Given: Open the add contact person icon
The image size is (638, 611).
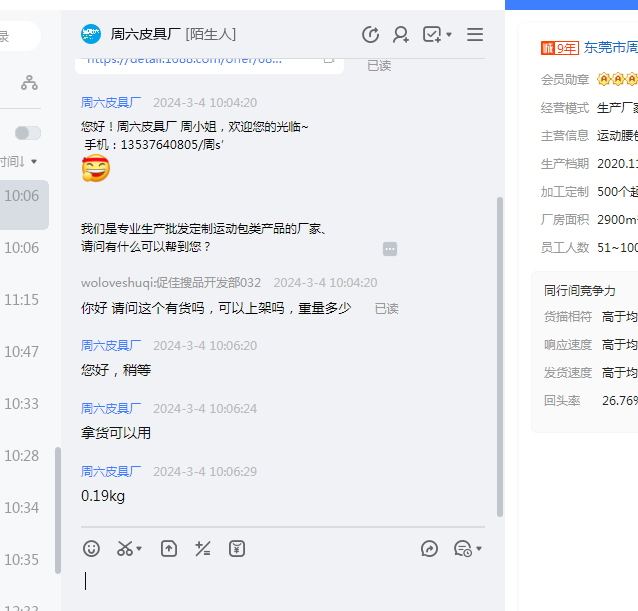Looking at the screenshot, I should click(401, 35).
